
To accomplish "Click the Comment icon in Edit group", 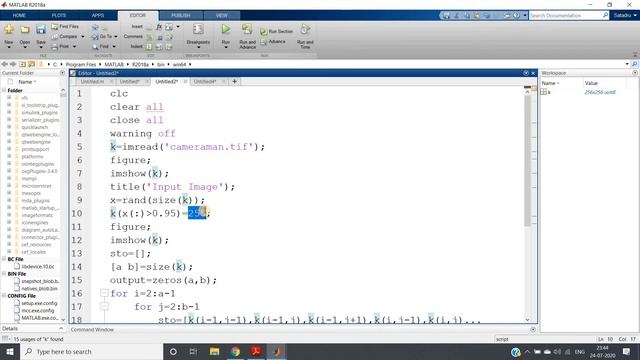I will [149, 37].
